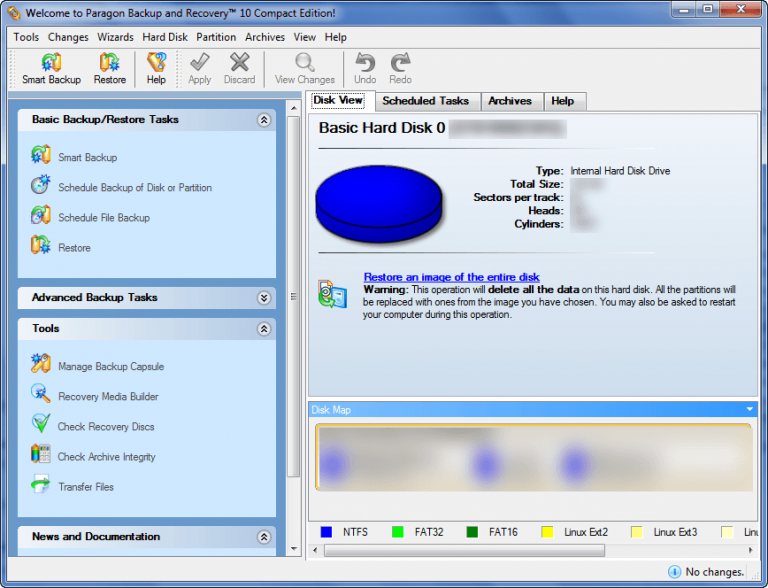Click the dark green FAT16 legend swatch
The height and width of the screenshot is (588, 768).
tap(472, 532)
